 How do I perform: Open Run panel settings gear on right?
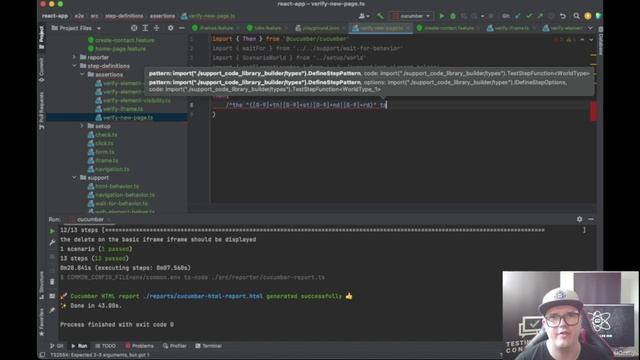point(580,219)
